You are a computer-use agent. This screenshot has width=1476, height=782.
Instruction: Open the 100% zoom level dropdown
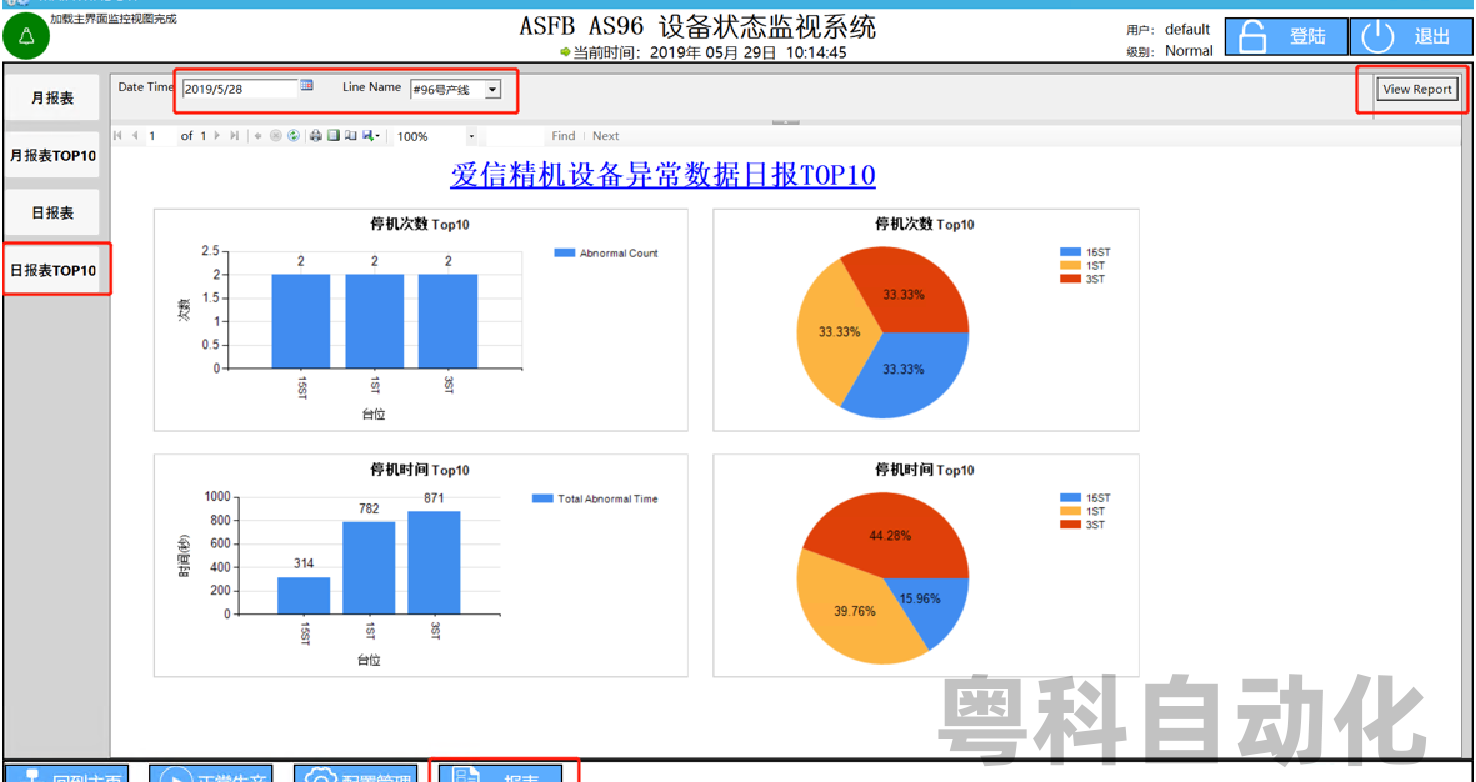pos(471,136)
